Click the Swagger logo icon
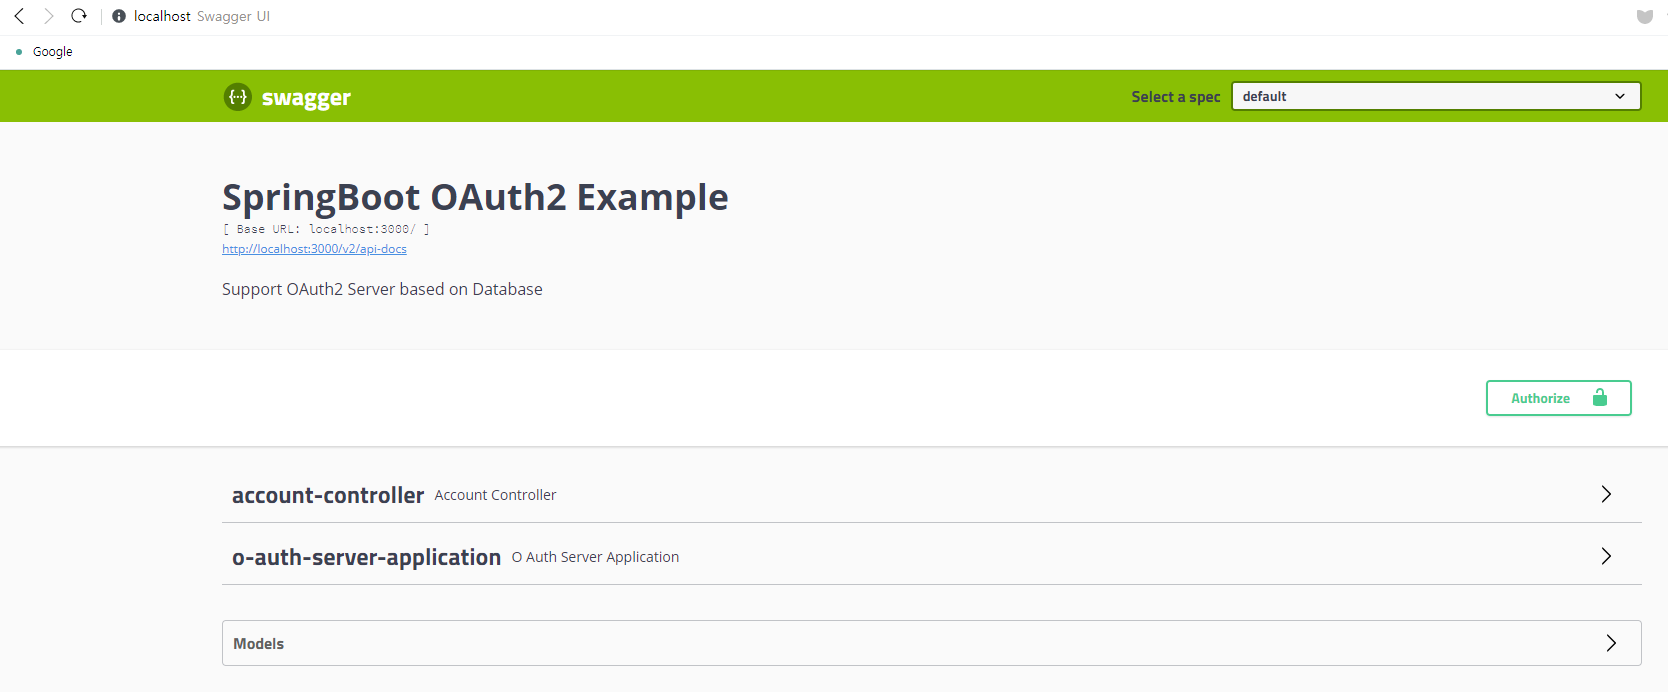Image resolution: width=1668 pixels, height=692 pixels. 238,97
